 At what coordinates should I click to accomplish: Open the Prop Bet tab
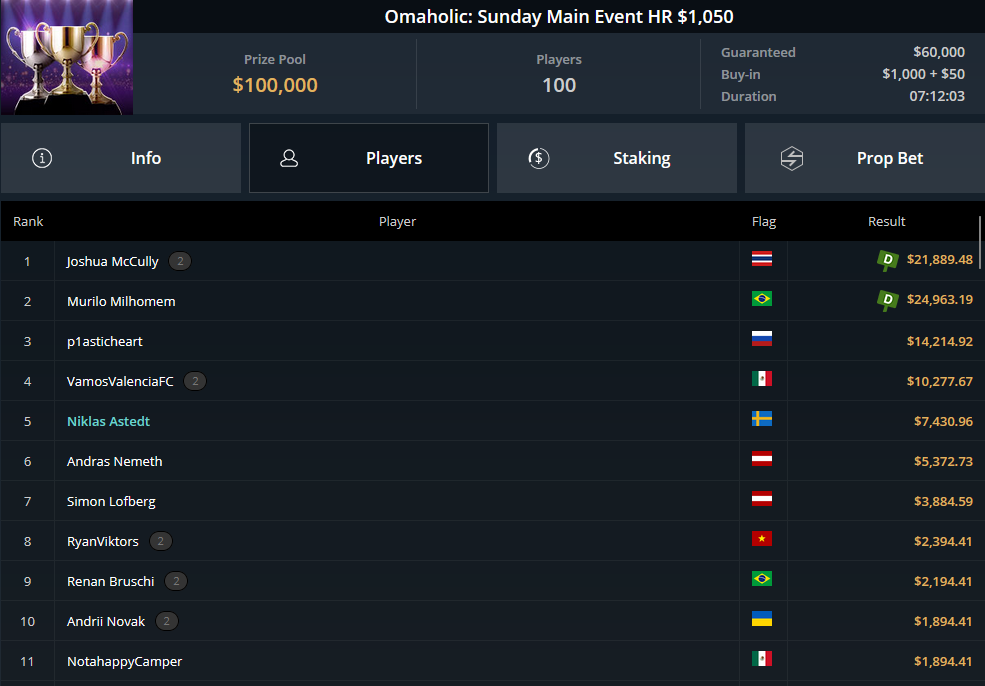(865, 158)
